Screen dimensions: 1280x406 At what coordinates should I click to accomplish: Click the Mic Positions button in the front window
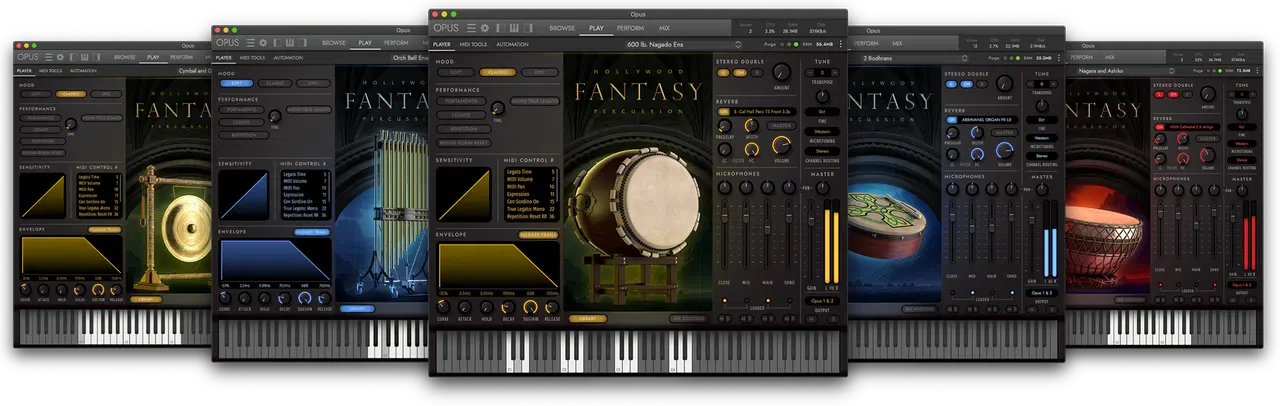point(689,319)
